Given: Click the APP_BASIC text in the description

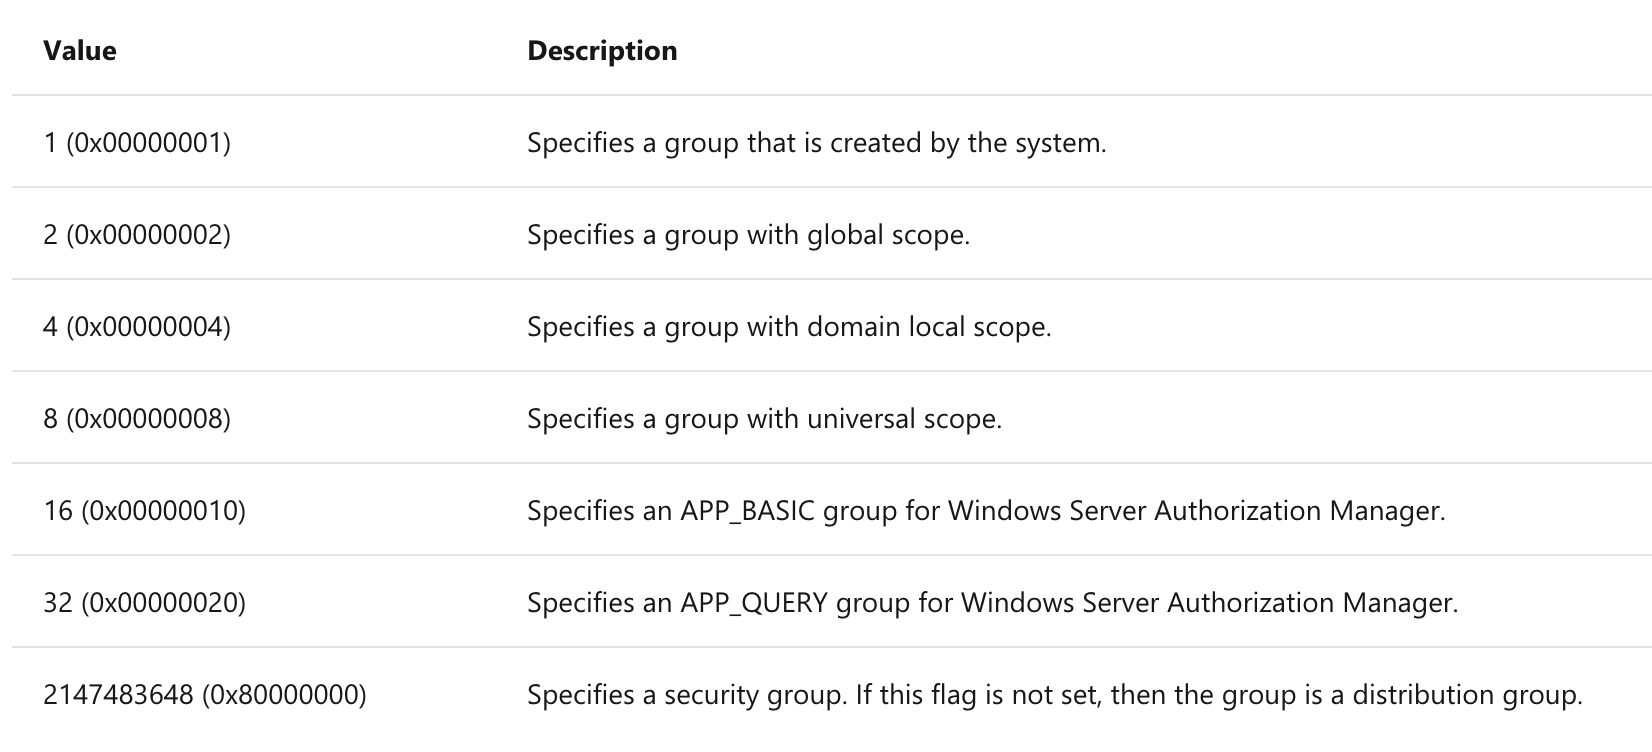Looking at the screenshot, I should (747, 511).
